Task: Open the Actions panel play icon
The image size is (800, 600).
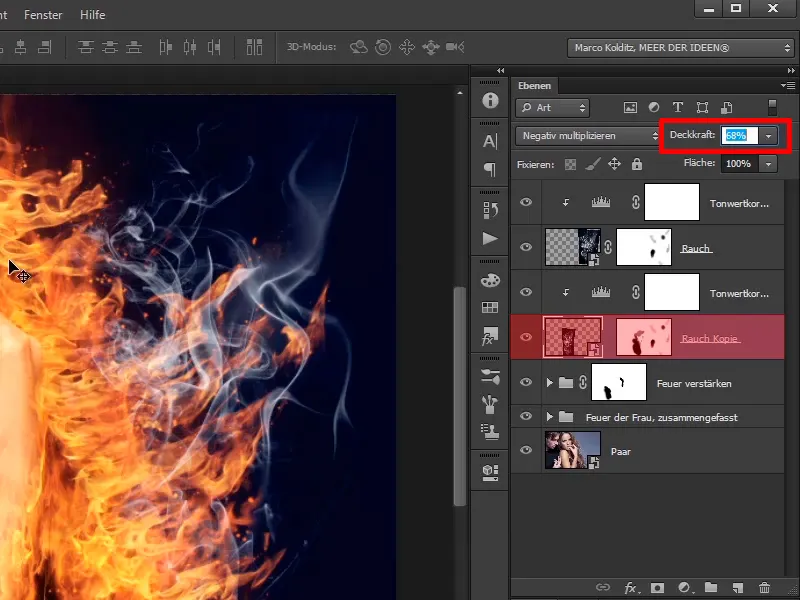Action: [490, 238]
